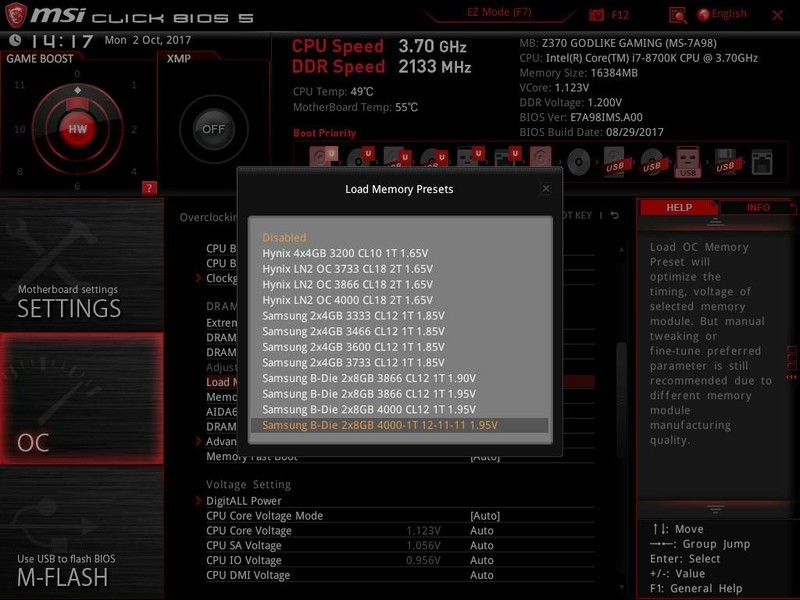This screenshot has width=800, height=600.
Task: Click the CPU IO Voltage Auto field
Action: point(482,560)
